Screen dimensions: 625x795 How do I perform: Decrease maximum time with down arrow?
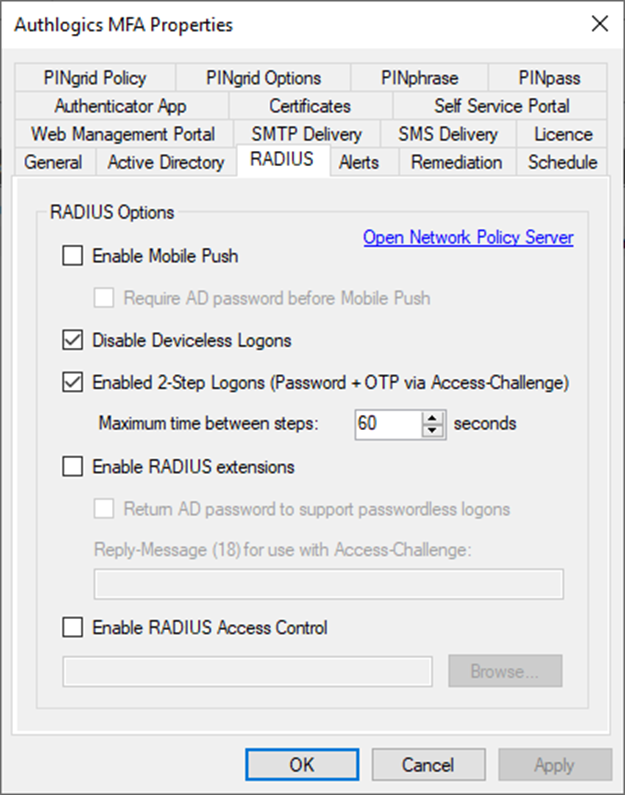coord(432,430)
